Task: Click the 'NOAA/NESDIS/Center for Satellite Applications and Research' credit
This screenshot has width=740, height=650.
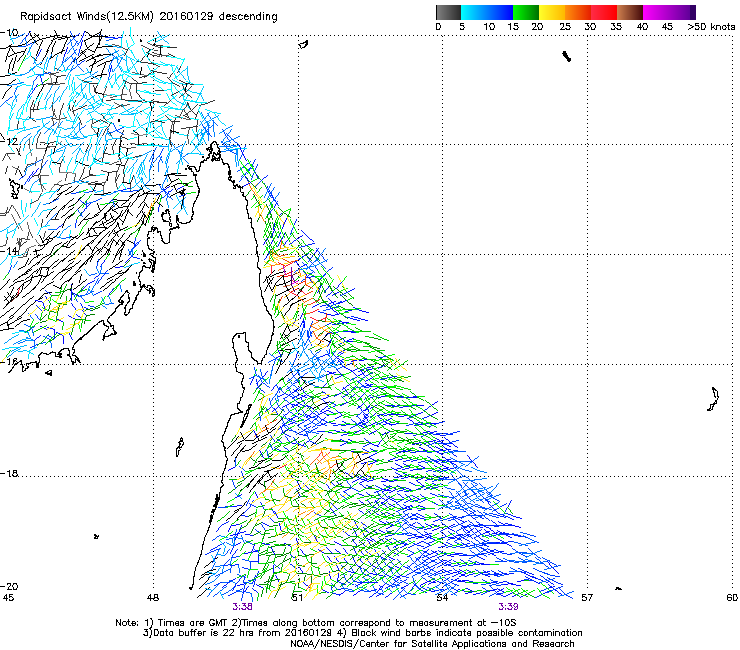Action: coord(432,643)
